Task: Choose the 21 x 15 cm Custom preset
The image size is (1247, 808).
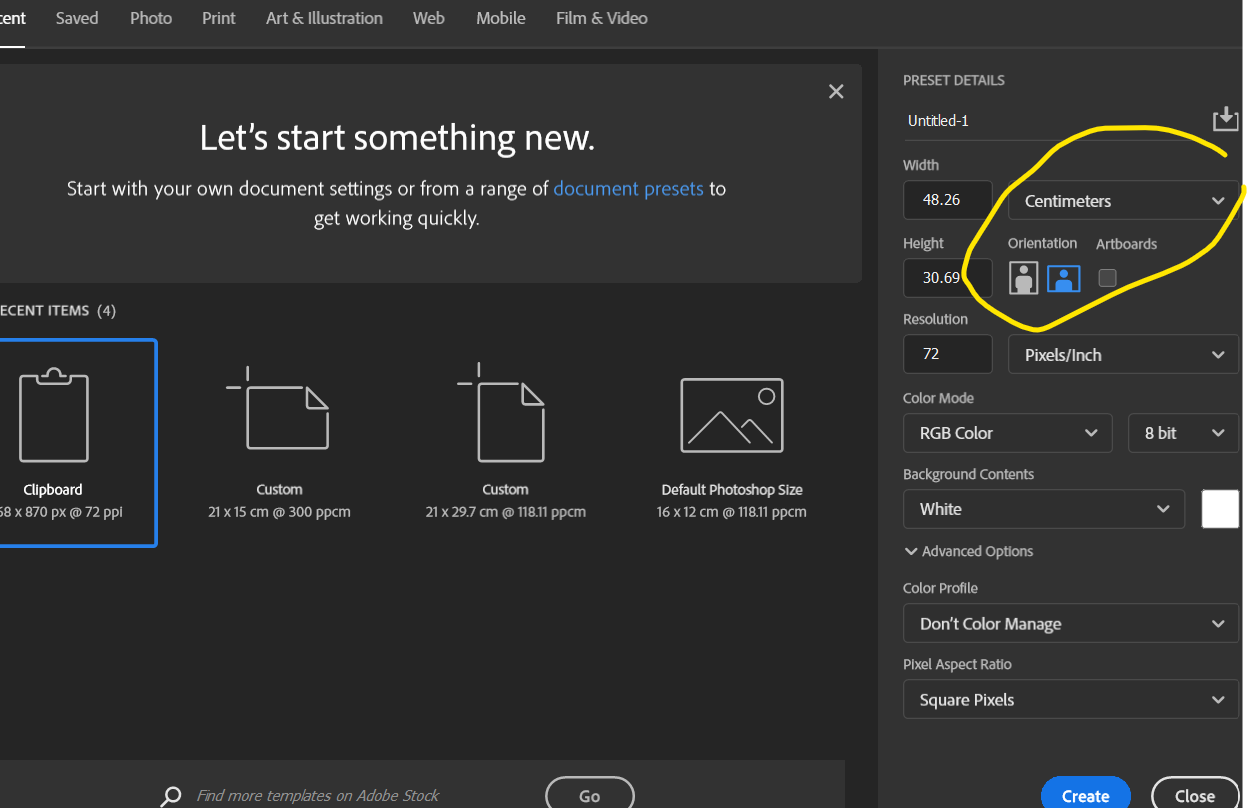Action: pos(279,443)
